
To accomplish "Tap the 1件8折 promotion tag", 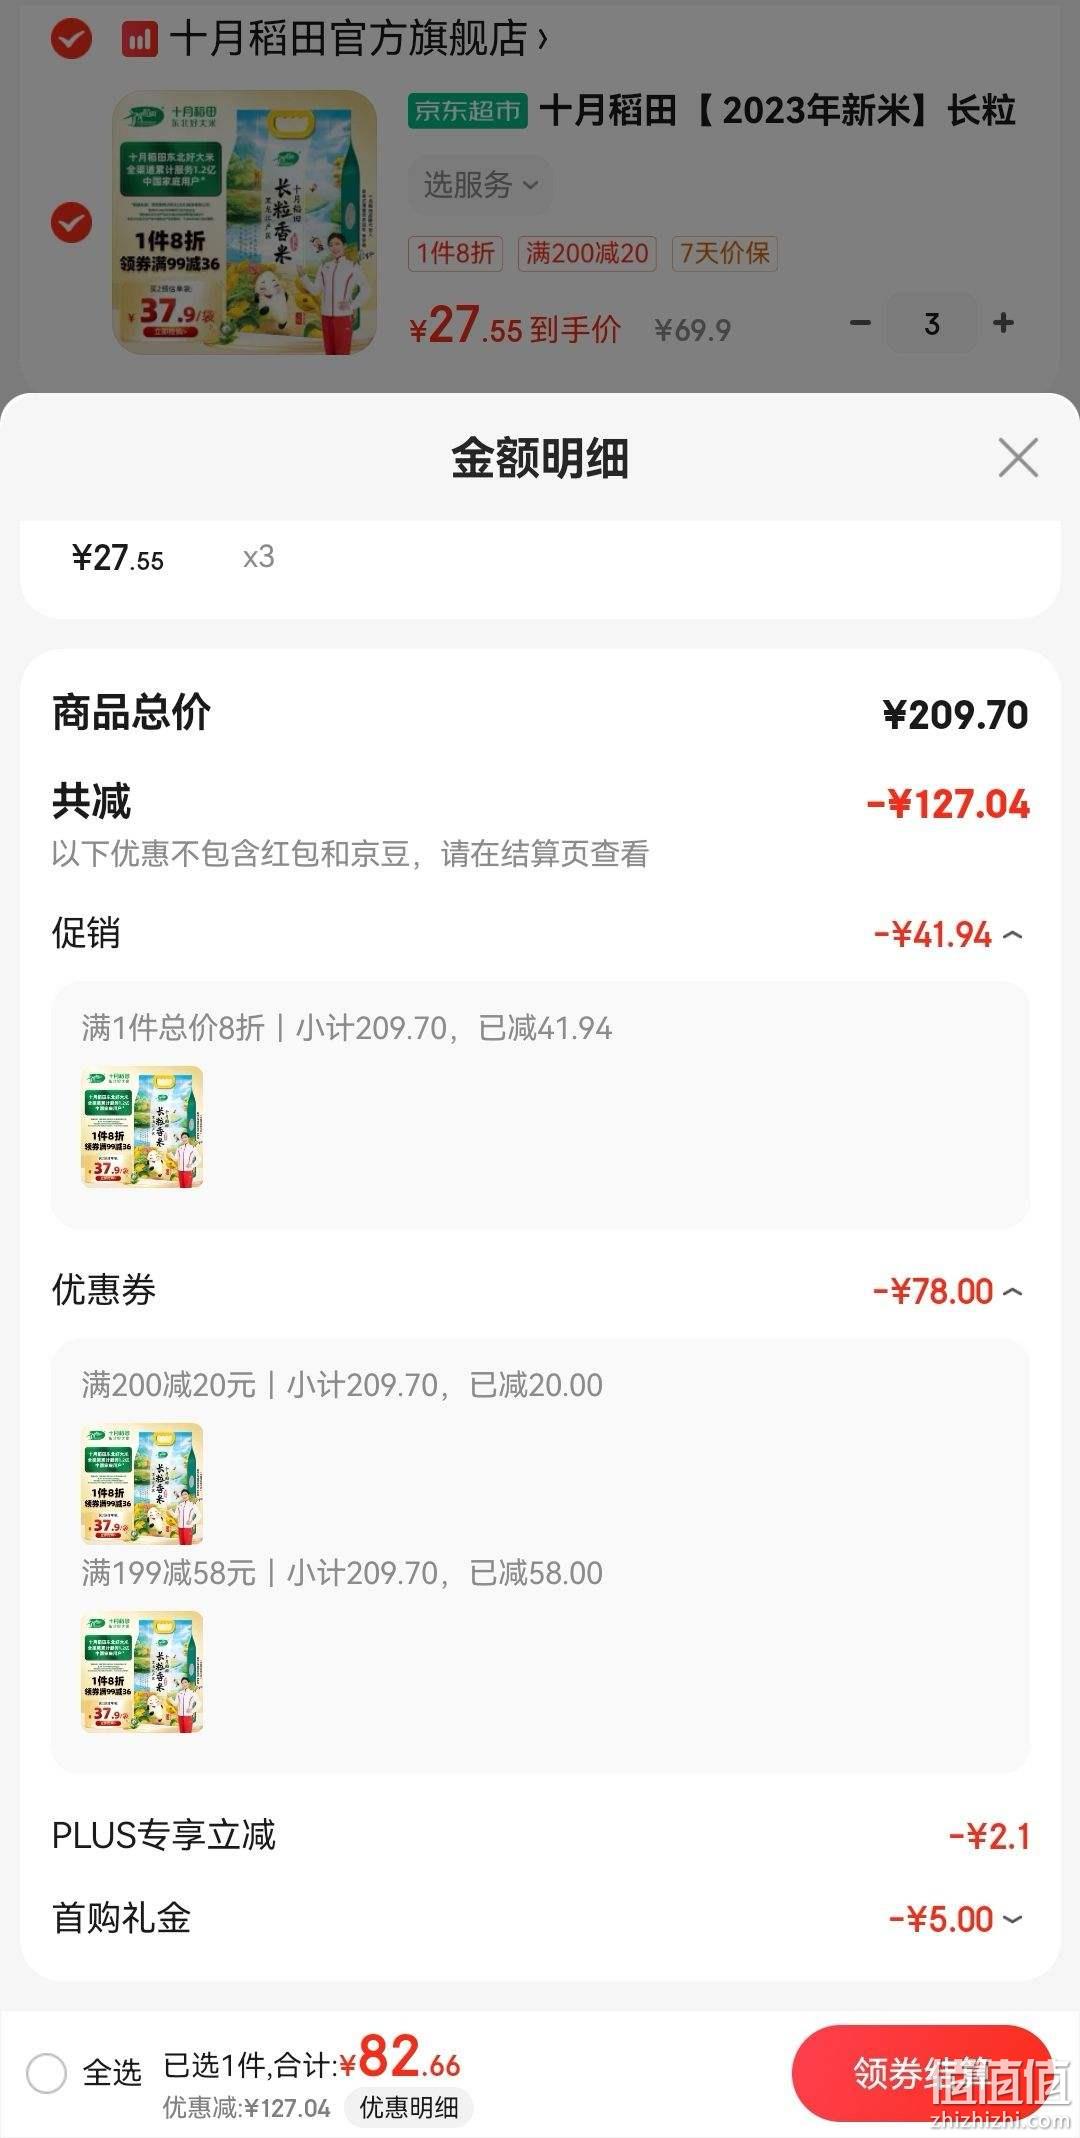I will click(x=455, y=253).
